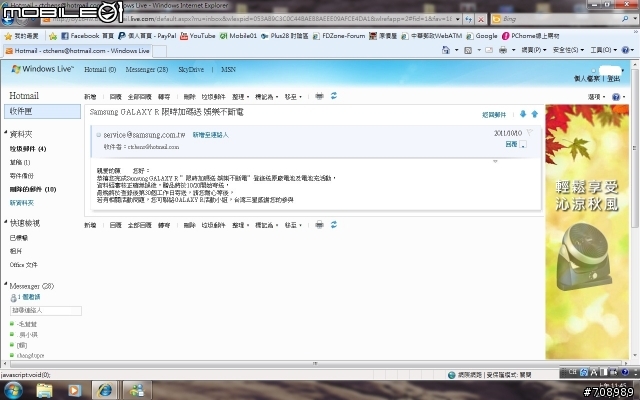Image resolution: width=640 pixels, height=400 pixels.
Task: Open Hotmail (0) in header
Action: coord(100,69)
